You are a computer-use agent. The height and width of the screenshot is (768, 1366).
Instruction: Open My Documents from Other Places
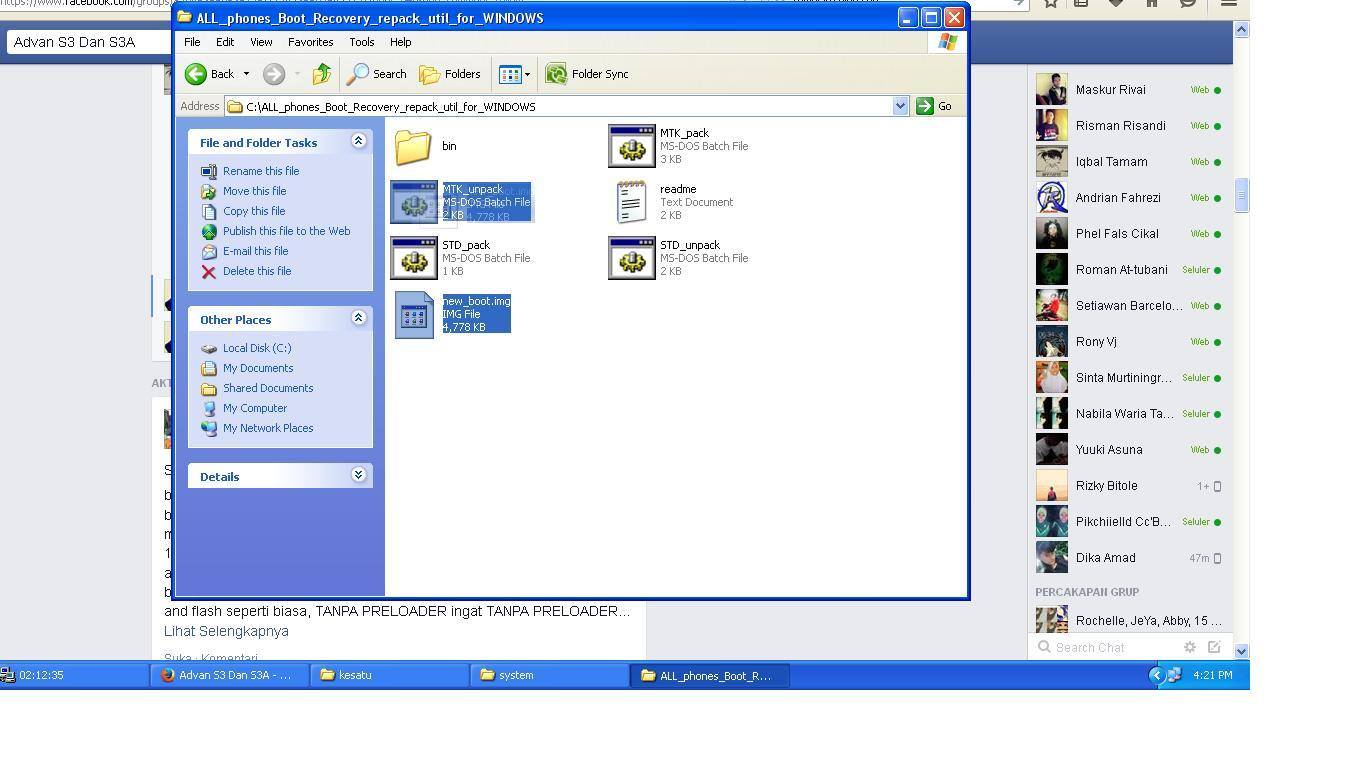point(258,368)
